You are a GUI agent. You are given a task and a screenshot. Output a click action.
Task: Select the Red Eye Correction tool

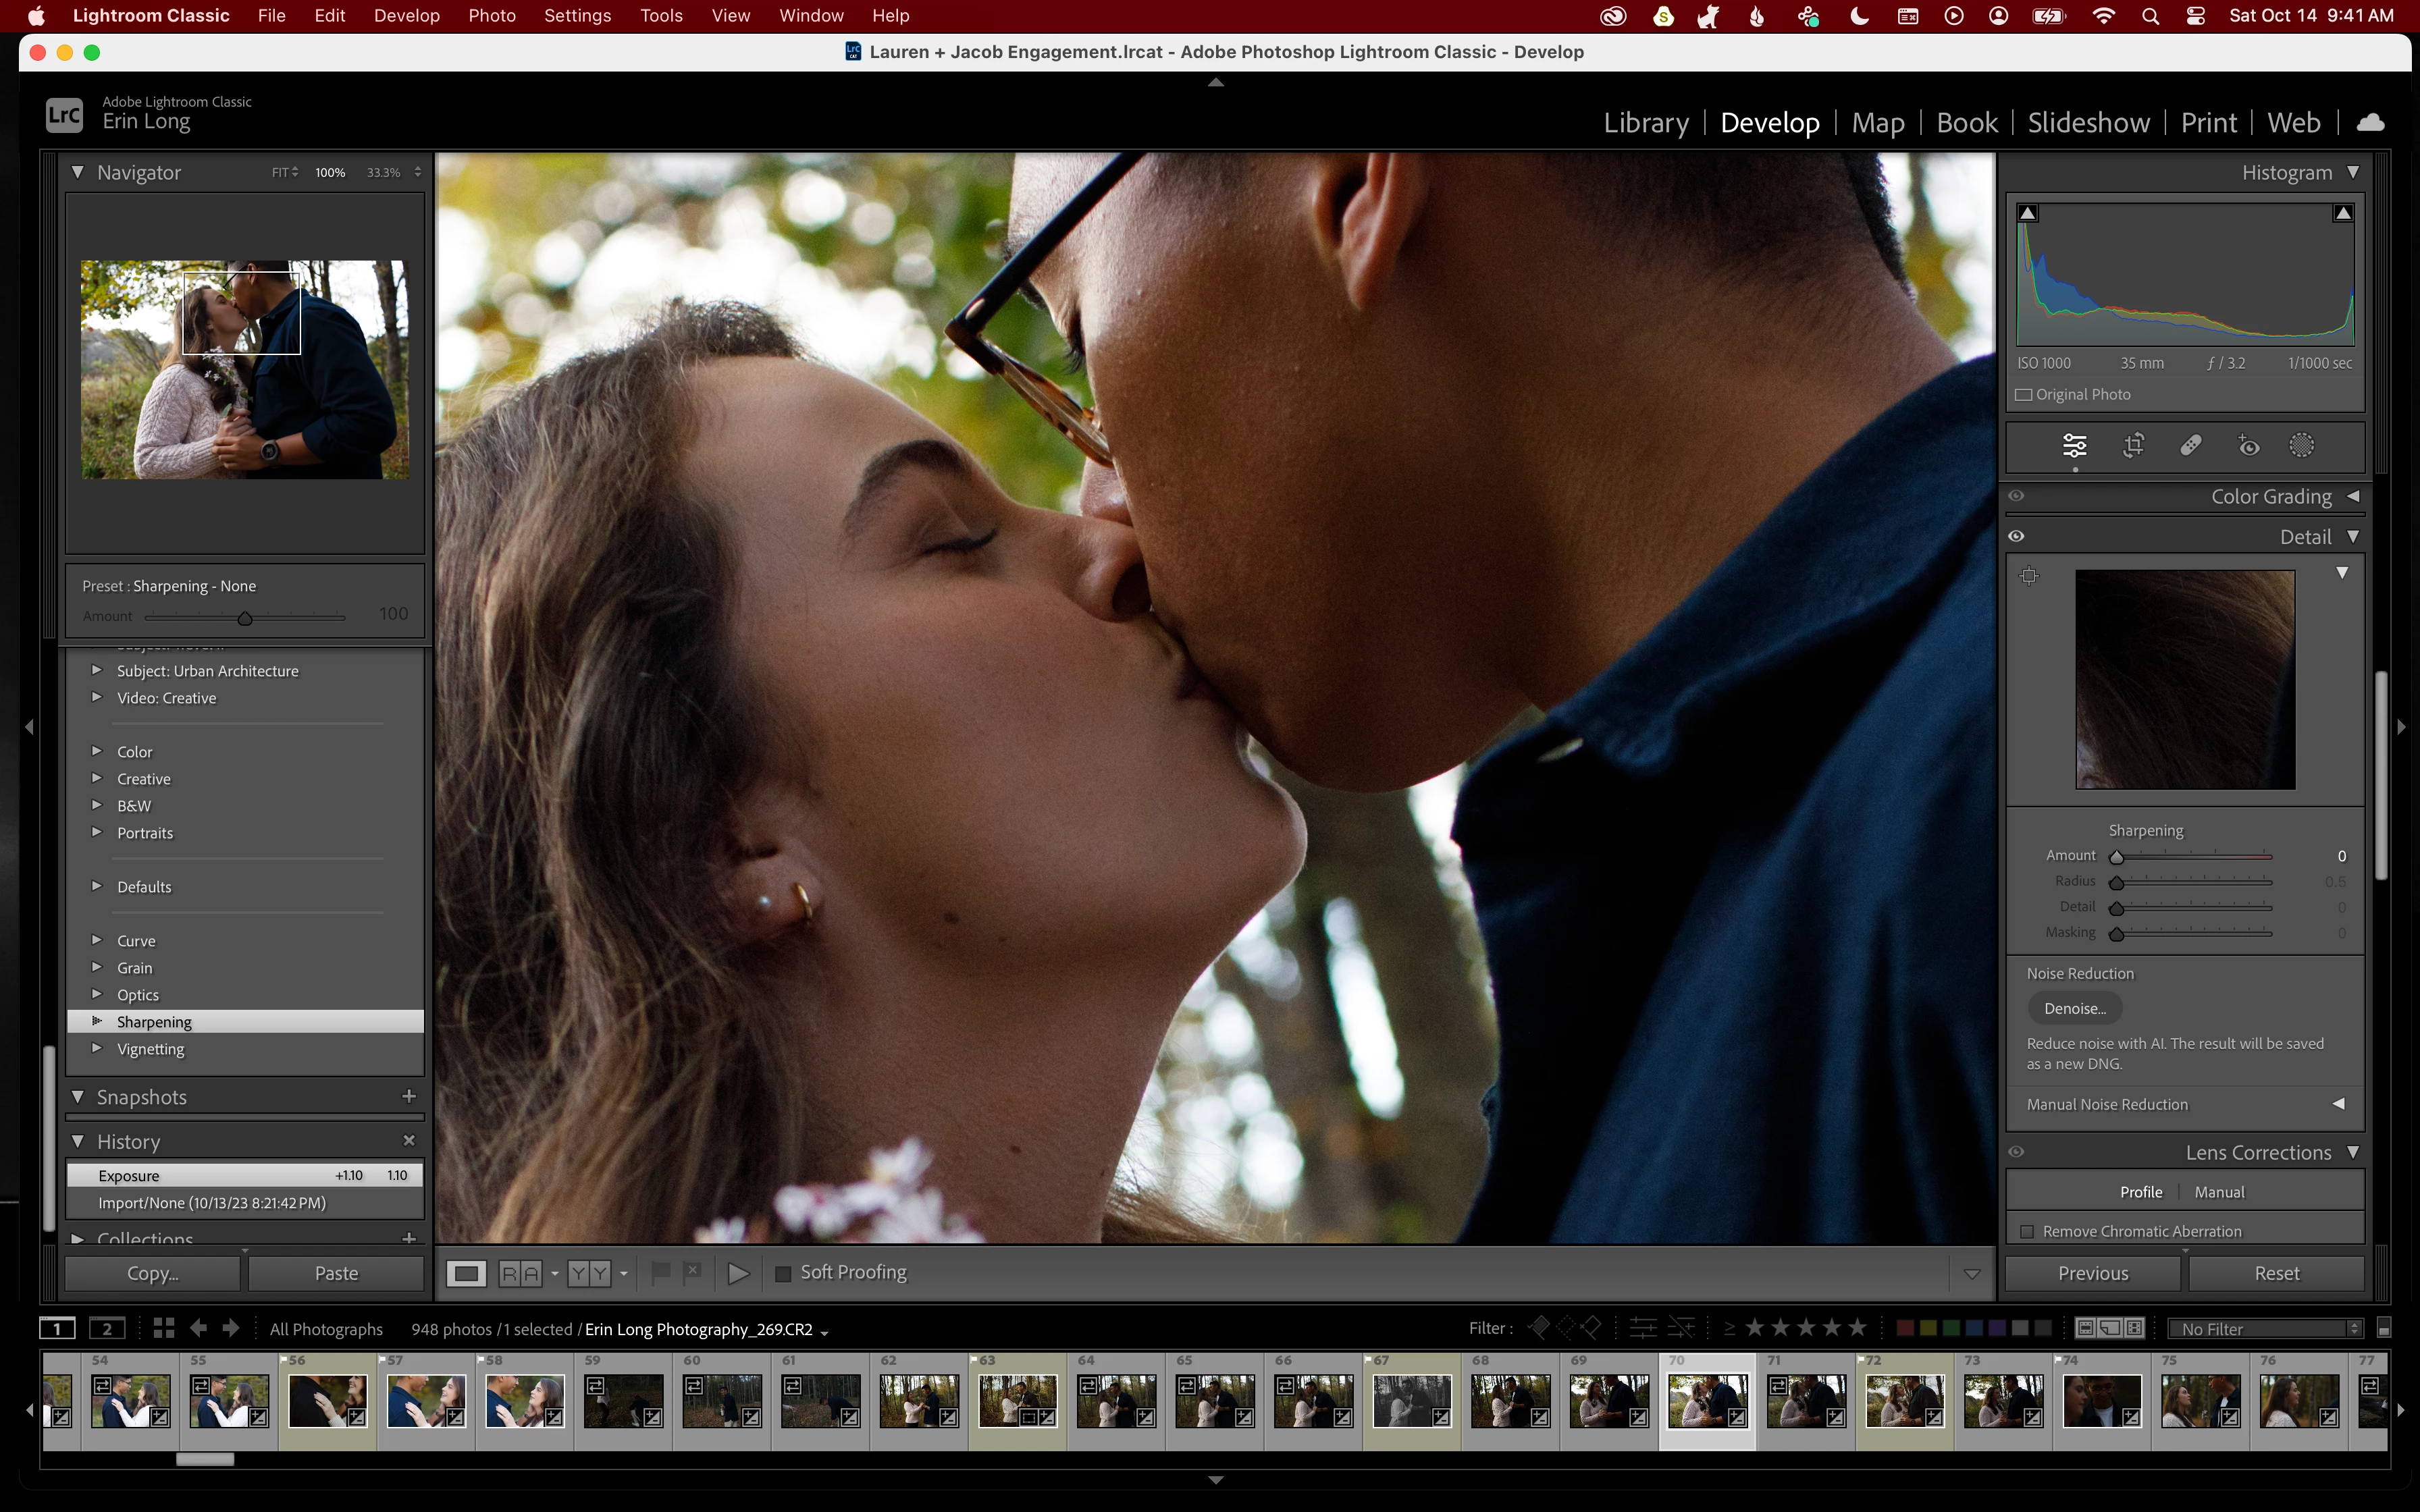[x=2248, y=446]
